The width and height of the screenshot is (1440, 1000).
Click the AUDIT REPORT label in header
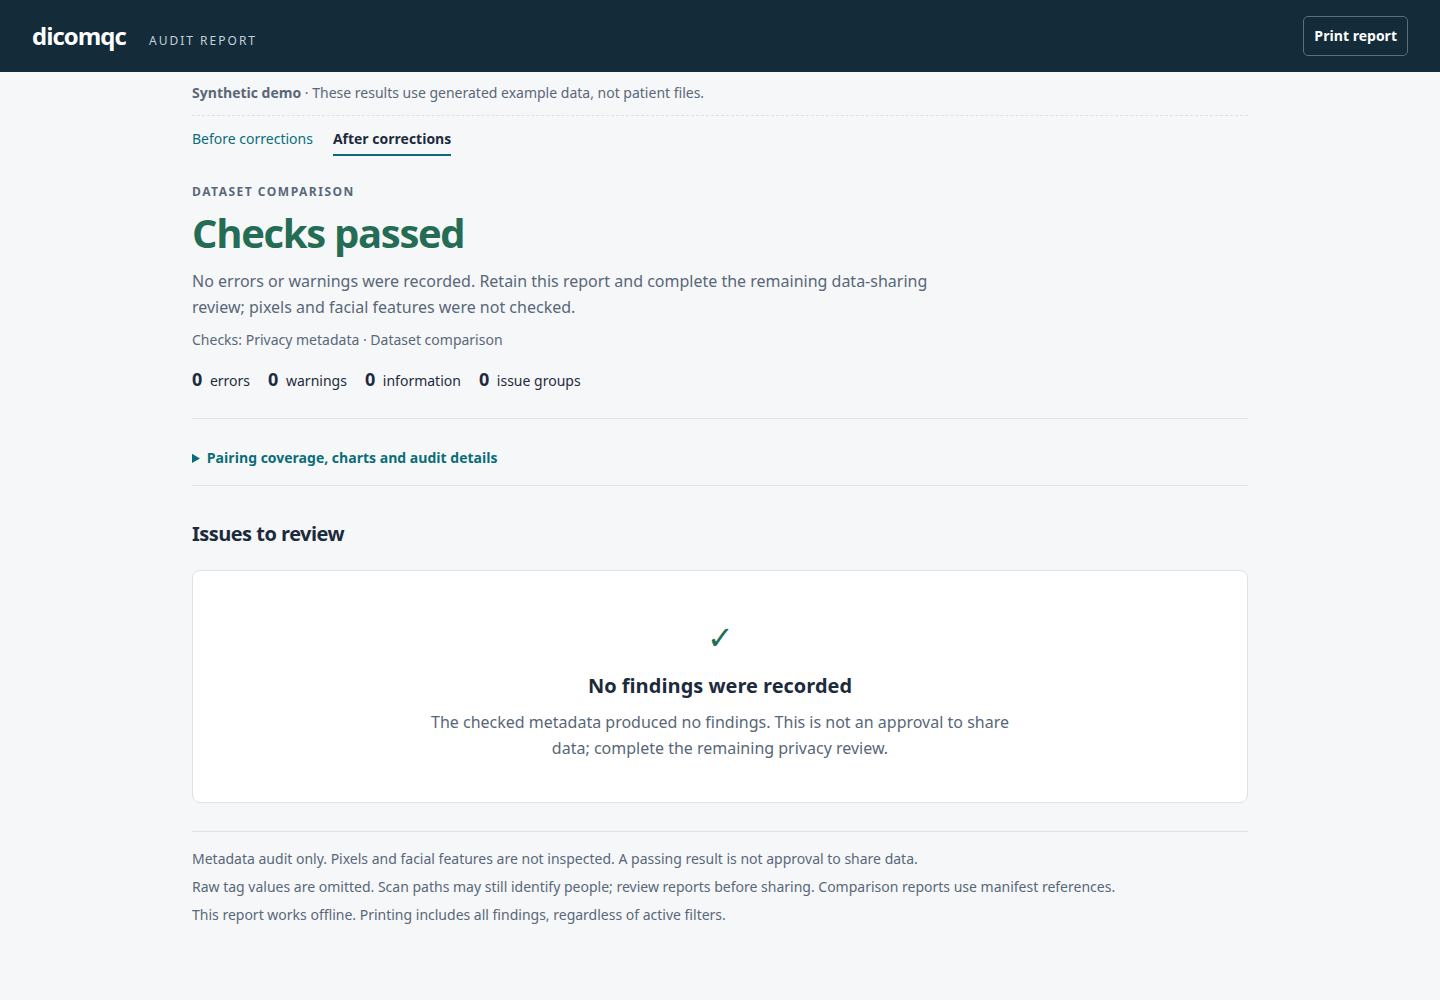coord(203,41)
